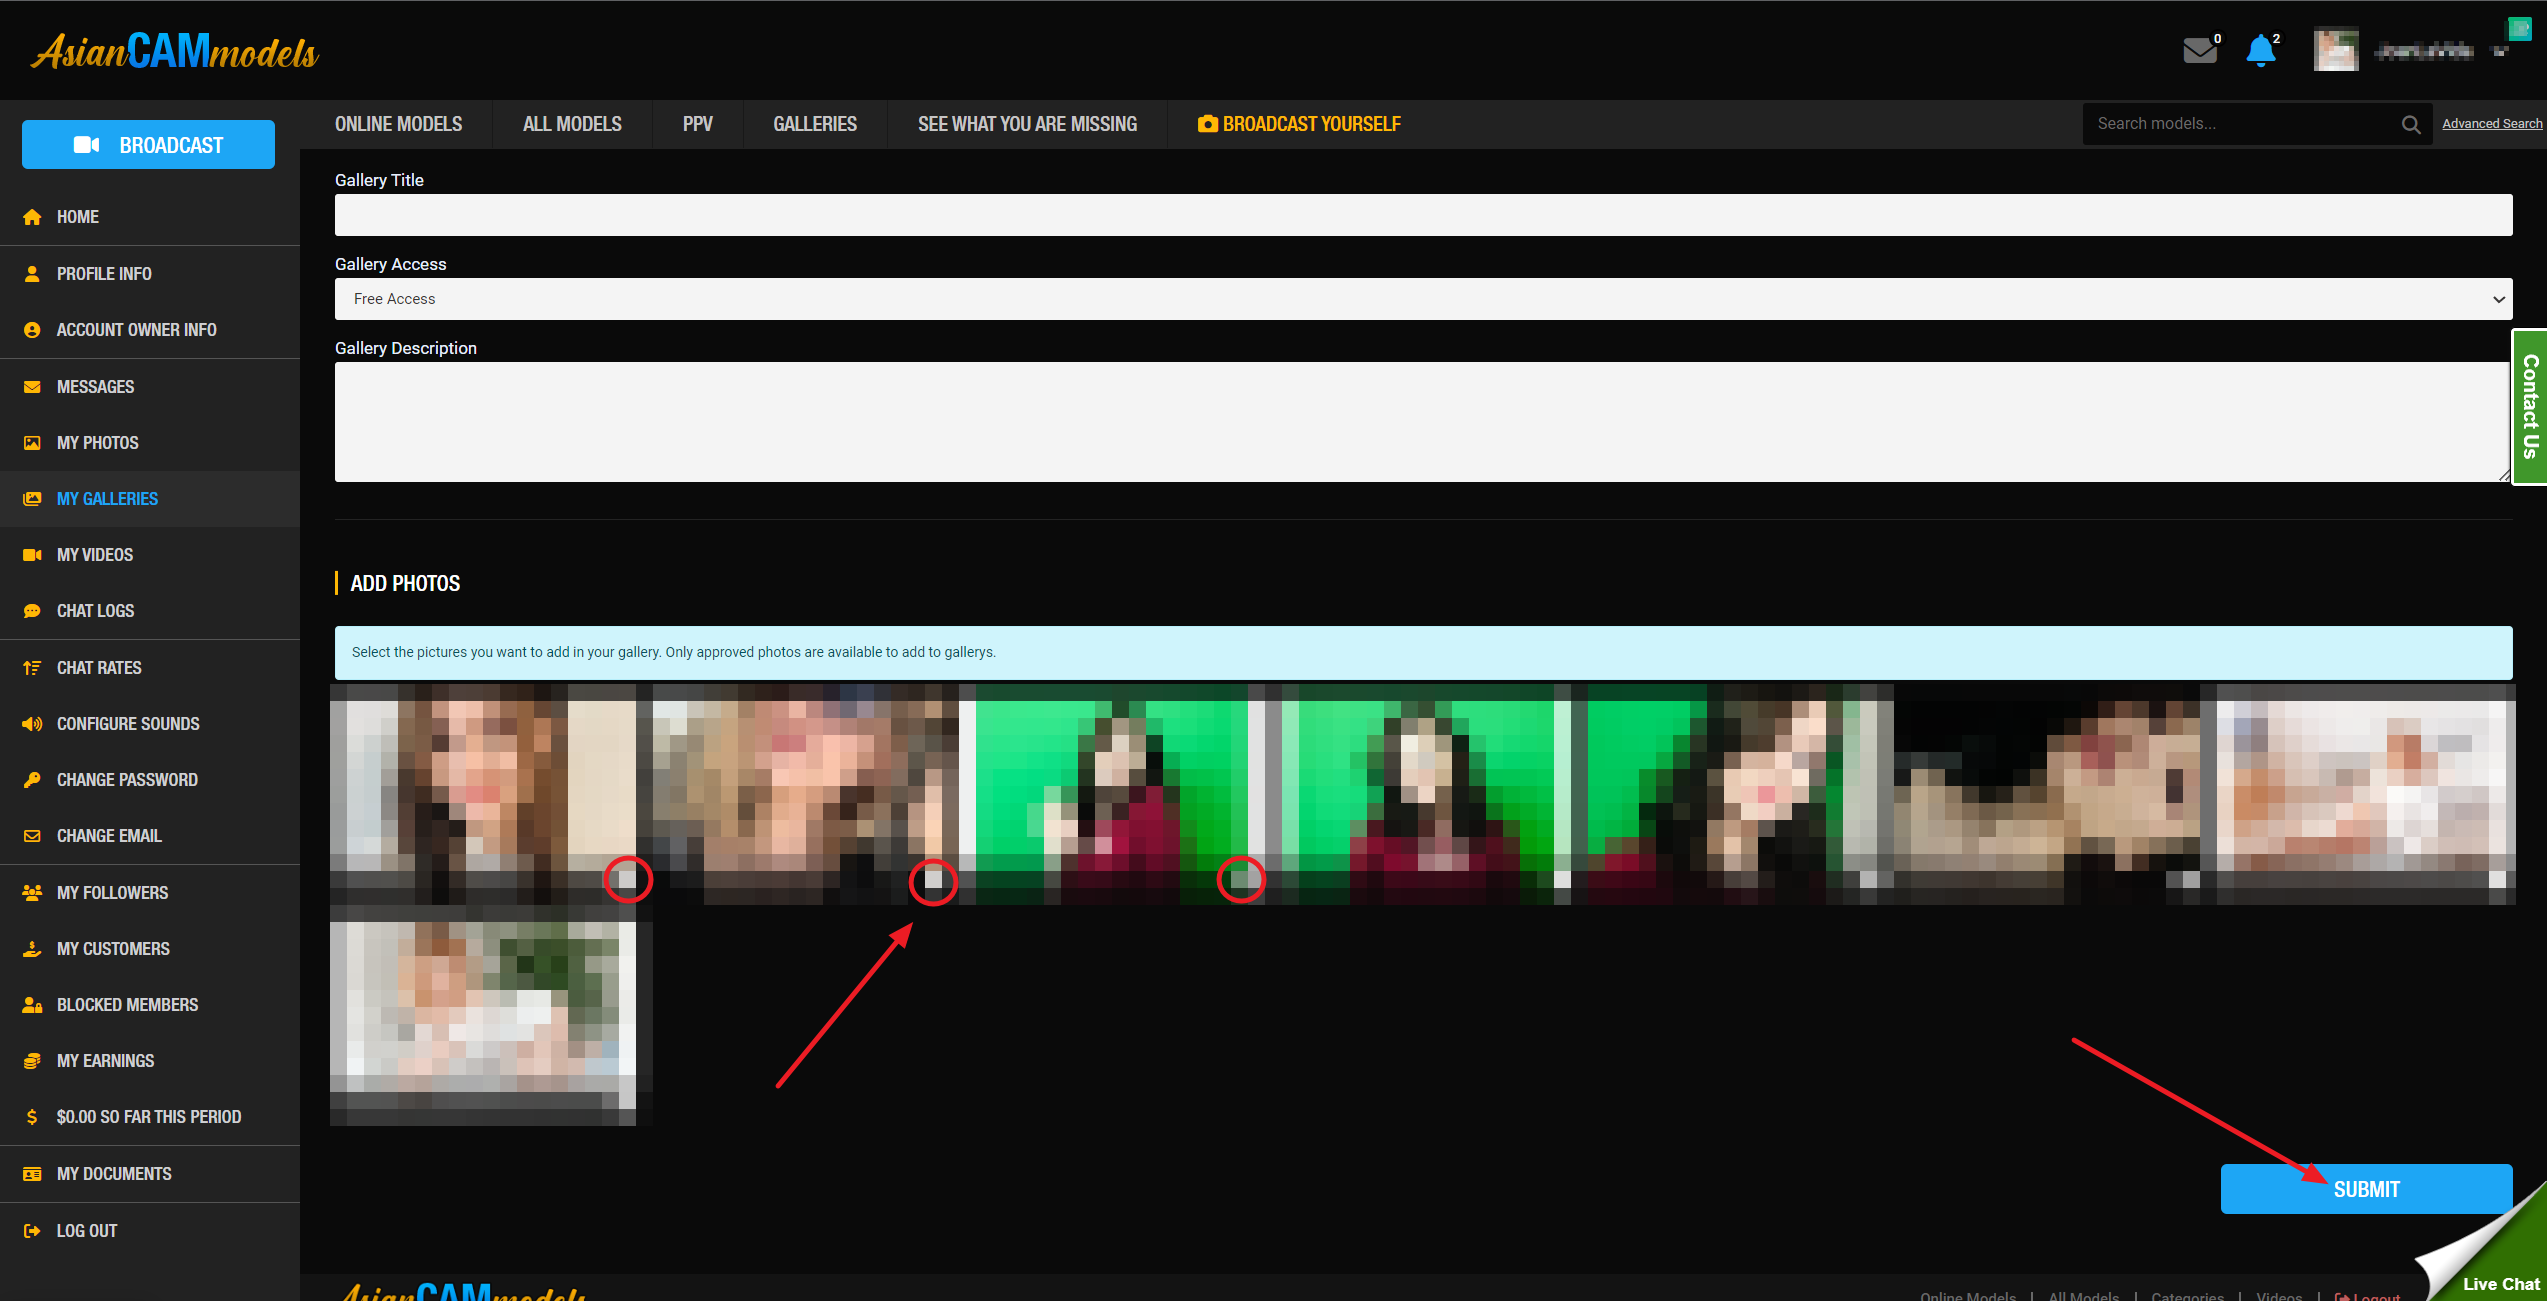Select the last photo thumbnail in second row
Viewport: 2547px width, 1301px height.
[483, 1015]
